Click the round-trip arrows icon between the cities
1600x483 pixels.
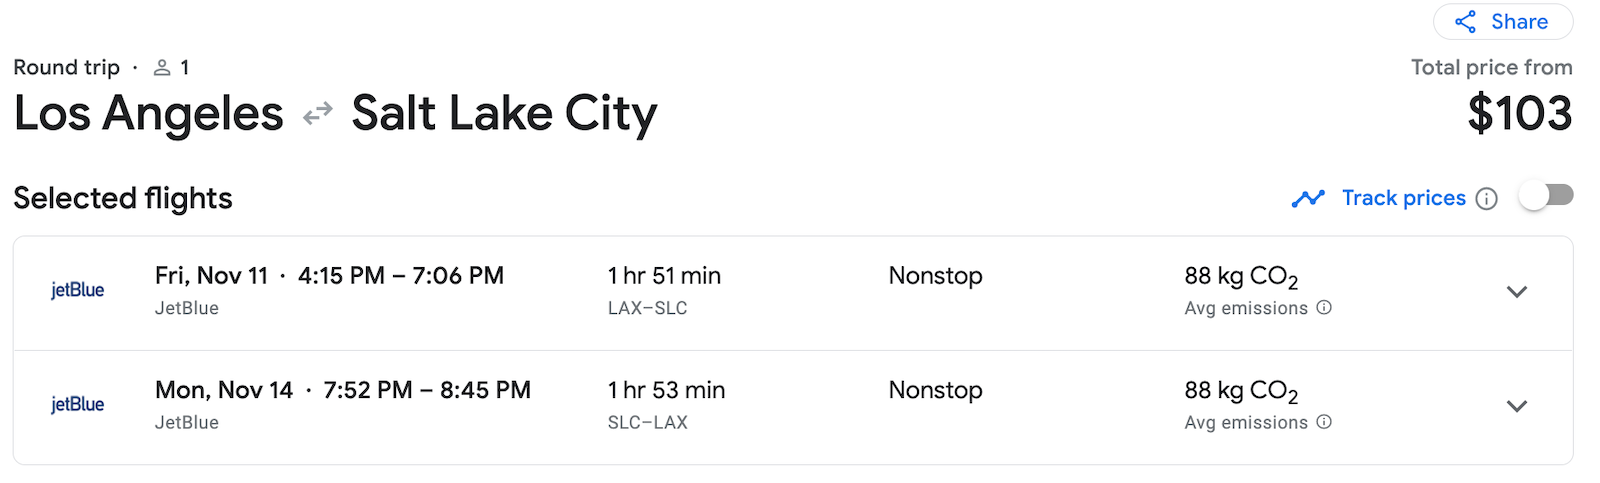pos(317,114)
